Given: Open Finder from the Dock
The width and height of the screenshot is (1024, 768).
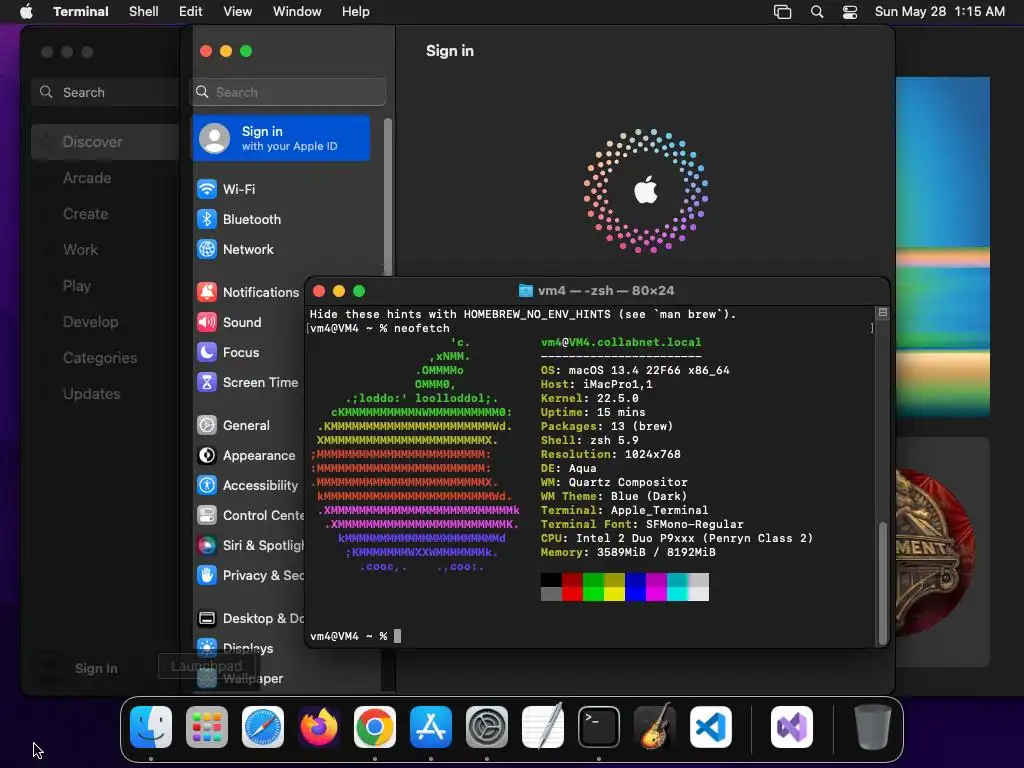Looking at the screenshot, I should coord(151,727).
